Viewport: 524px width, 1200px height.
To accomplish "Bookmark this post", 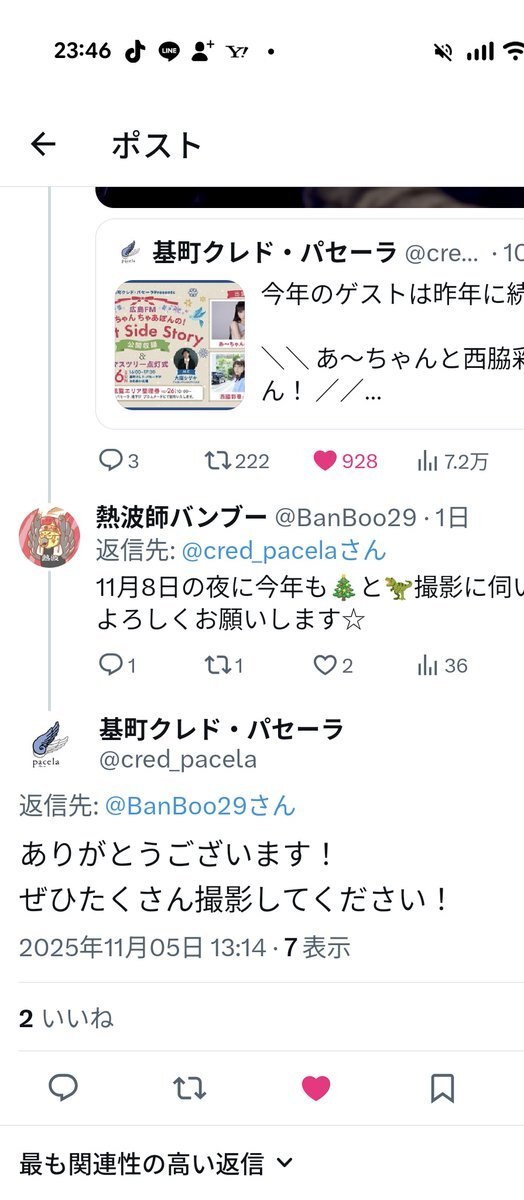I will click(x=442, y=1087).
